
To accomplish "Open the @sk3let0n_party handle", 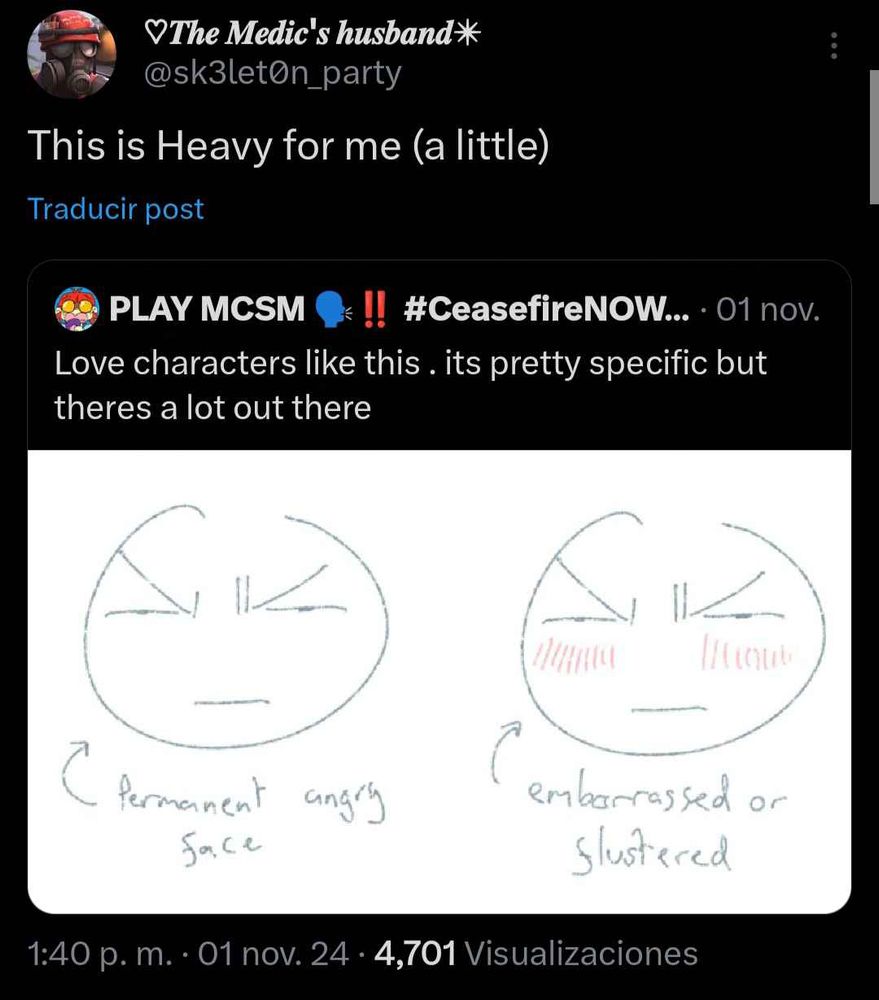I will [x=273, y=73].
